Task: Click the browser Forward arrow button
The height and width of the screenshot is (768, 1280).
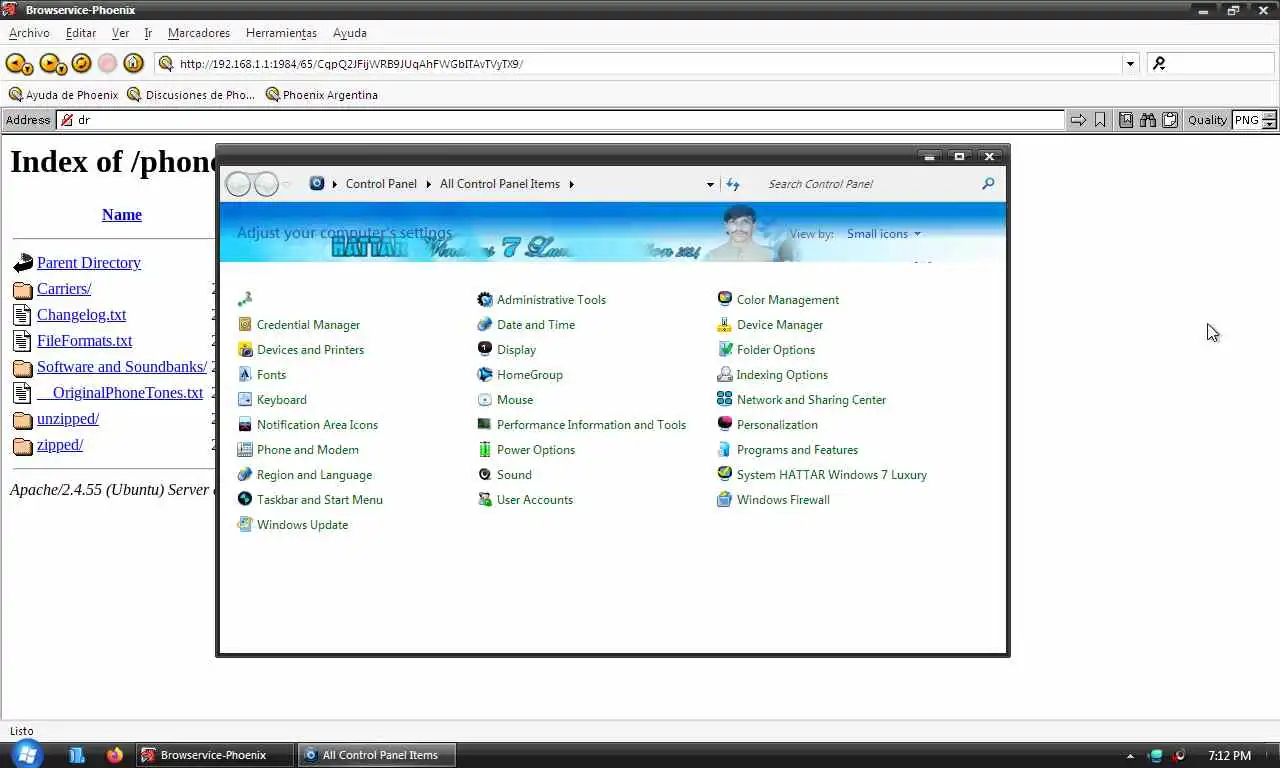Action: pos(52,64)
